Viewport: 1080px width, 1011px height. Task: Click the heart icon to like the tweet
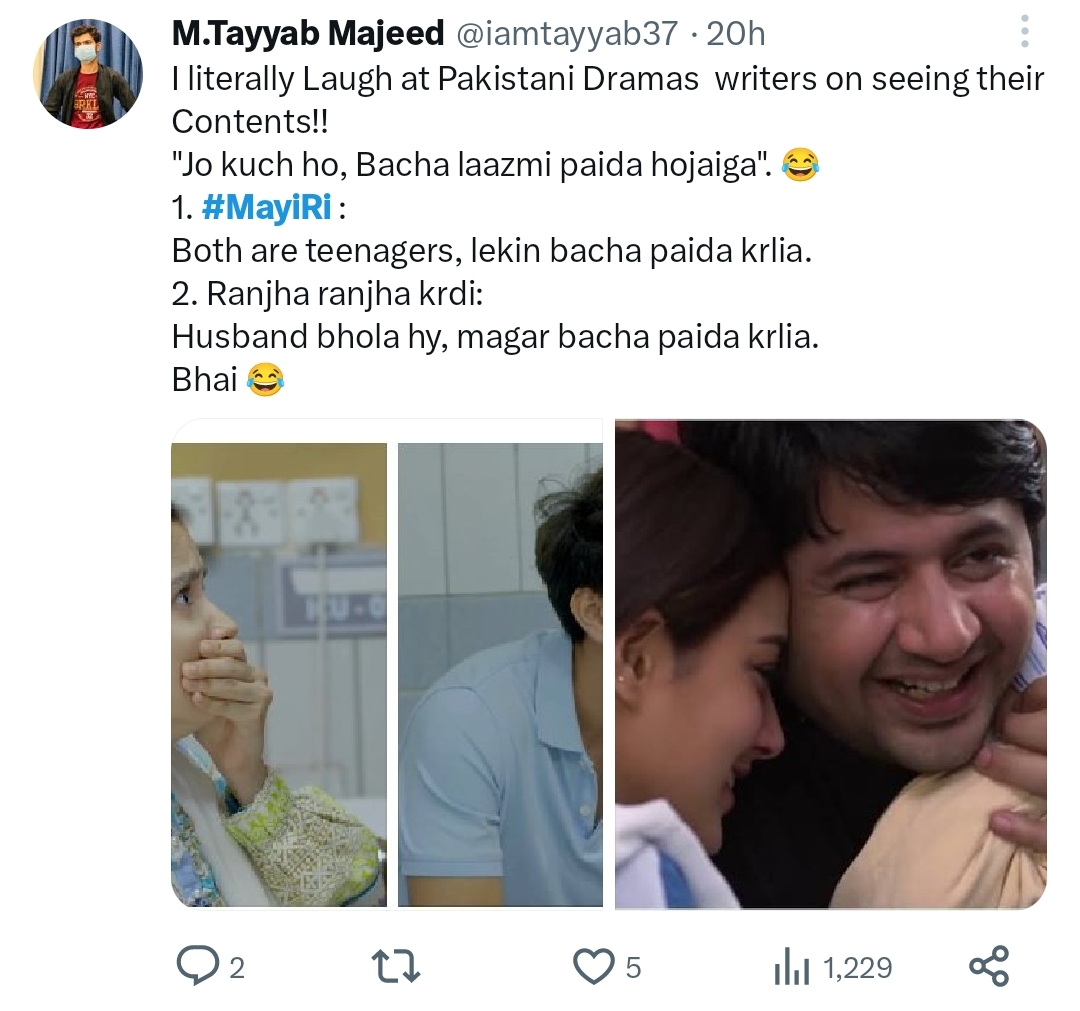594,967
